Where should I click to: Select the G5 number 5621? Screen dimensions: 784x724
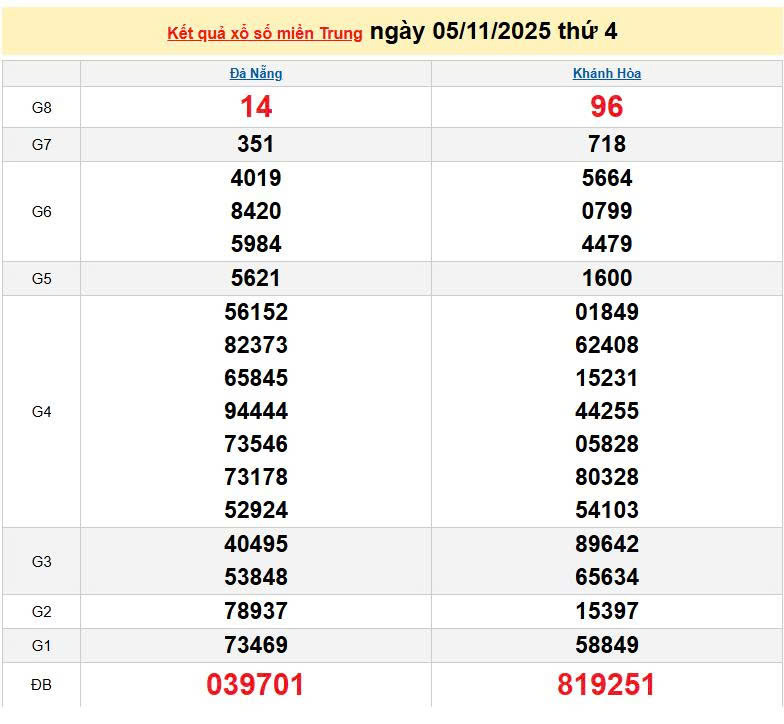(x=256, y=279)
